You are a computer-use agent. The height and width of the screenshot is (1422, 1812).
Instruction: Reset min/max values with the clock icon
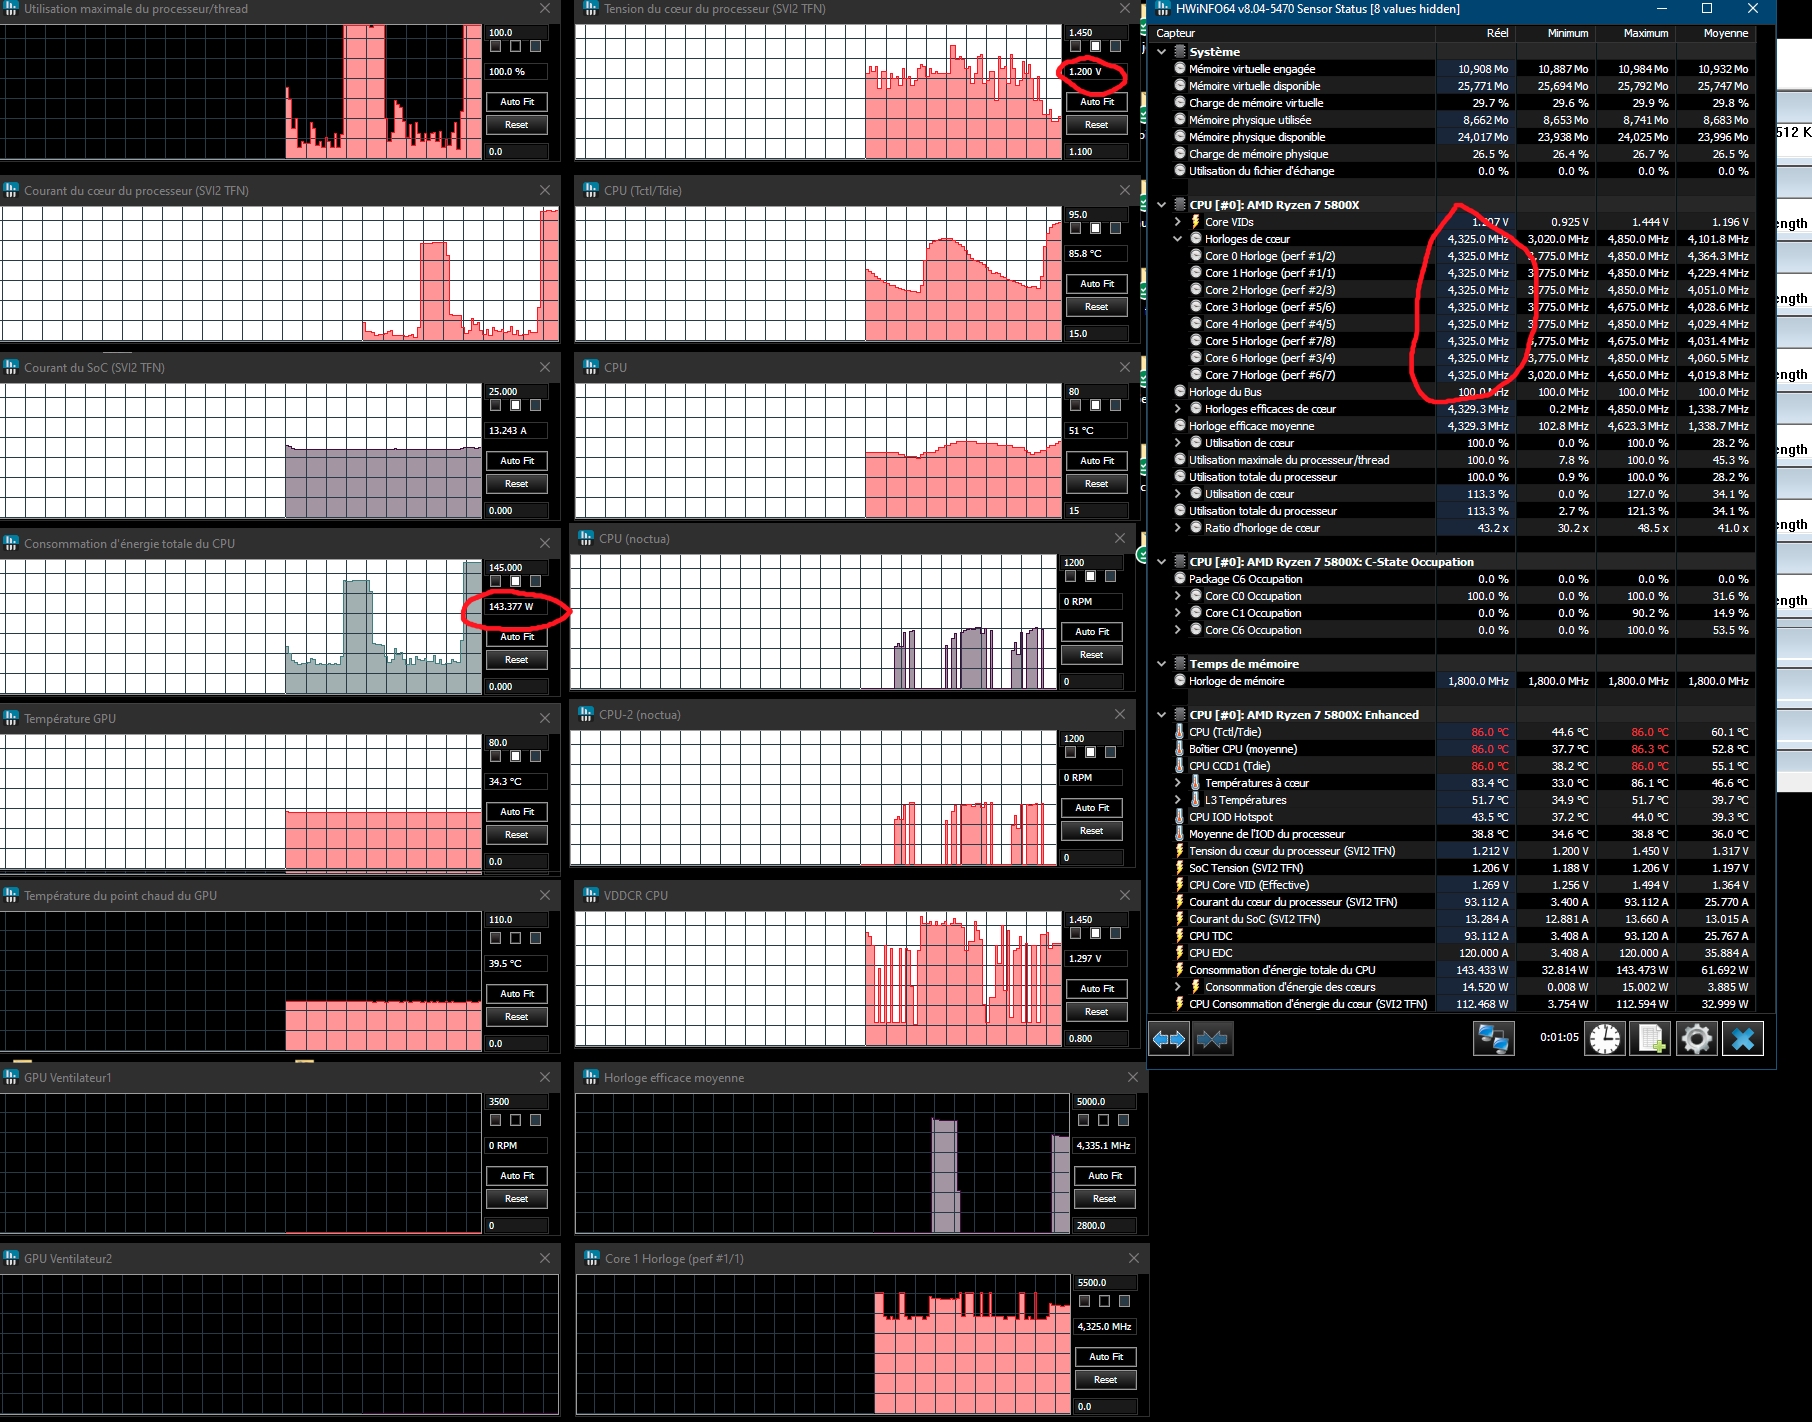pyautogui.click(x=1605, y=1039)
